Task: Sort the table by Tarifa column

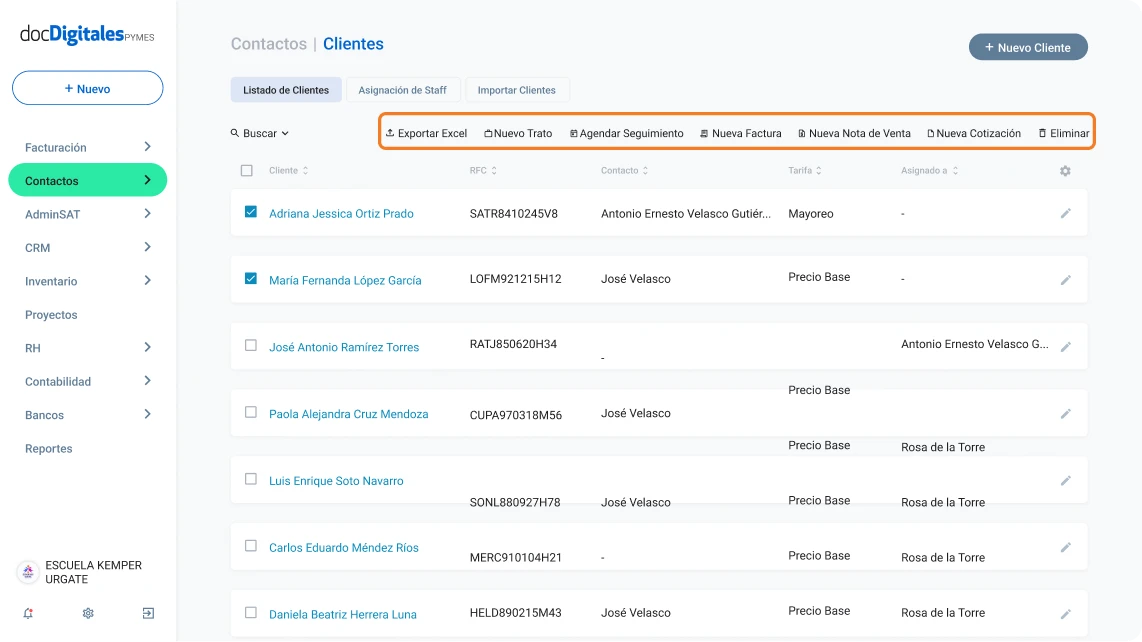Action: pyautogui.click(x=805, y=171)
